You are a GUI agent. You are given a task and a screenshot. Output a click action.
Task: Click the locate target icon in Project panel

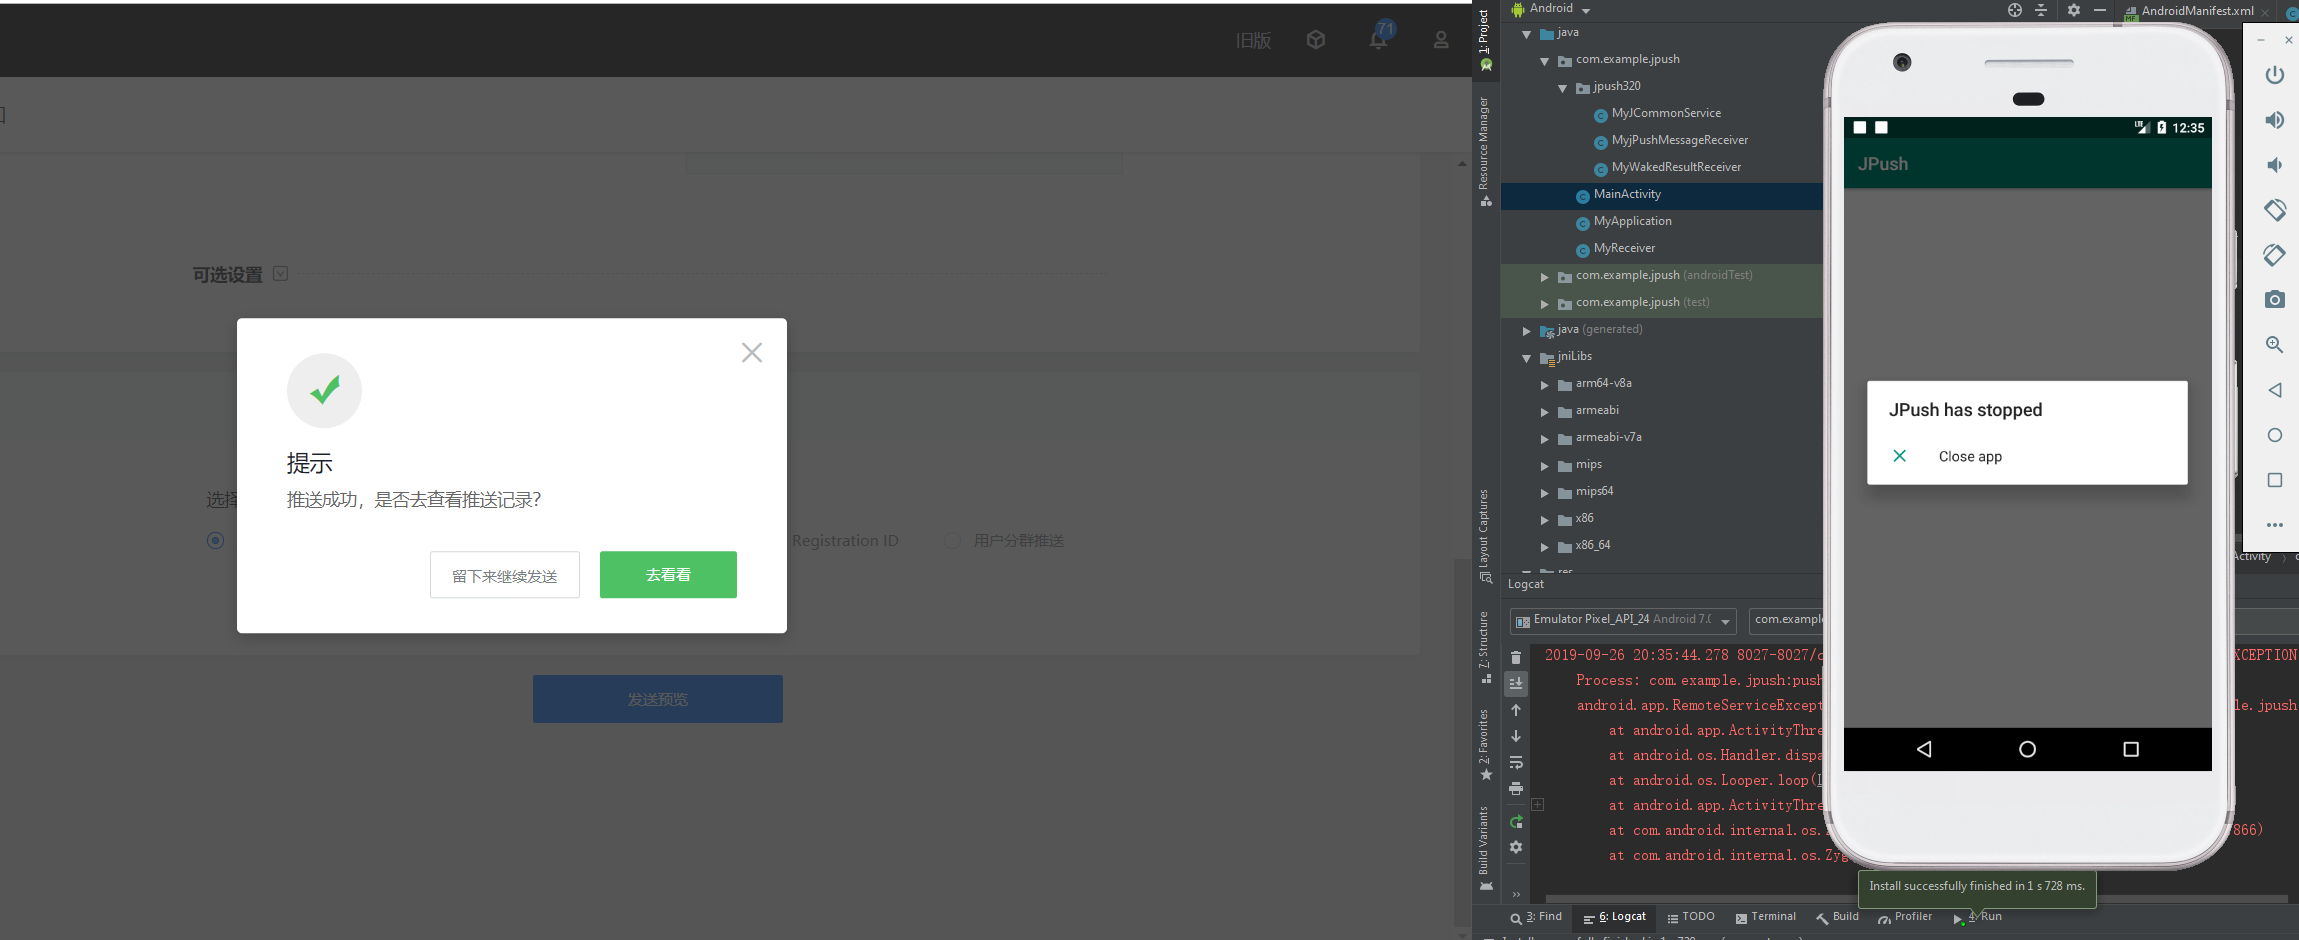2015,10
